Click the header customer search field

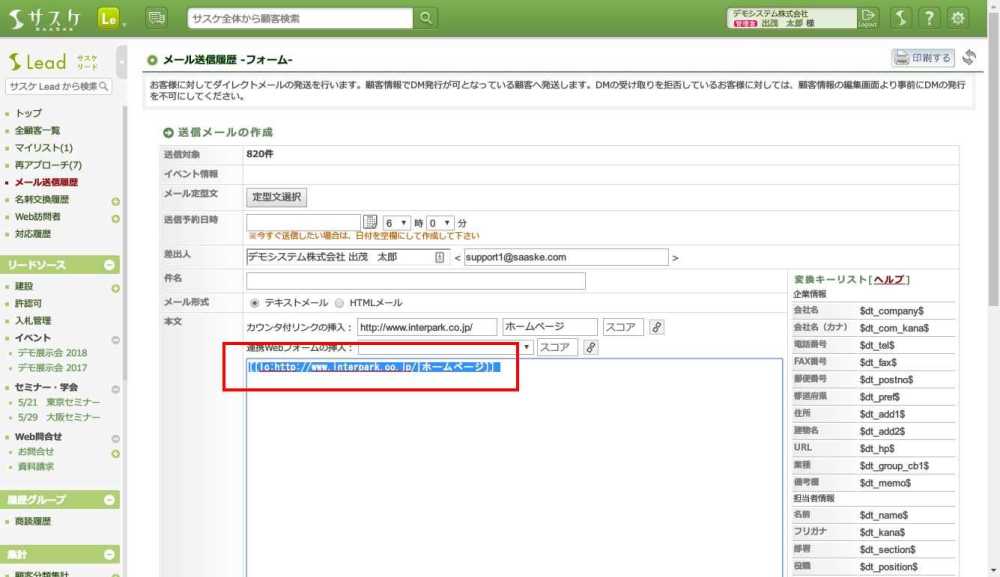pos(300,18)
